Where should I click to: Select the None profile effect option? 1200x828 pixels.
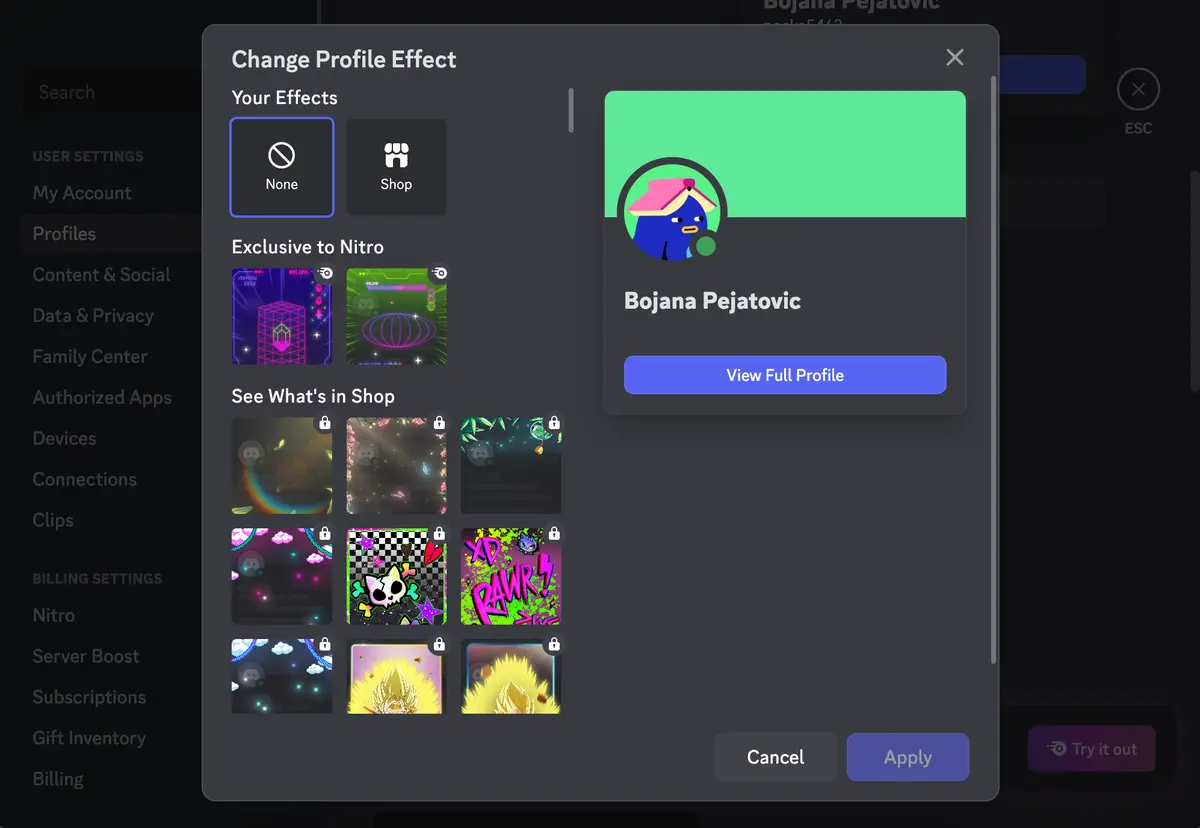coord(281,166)
